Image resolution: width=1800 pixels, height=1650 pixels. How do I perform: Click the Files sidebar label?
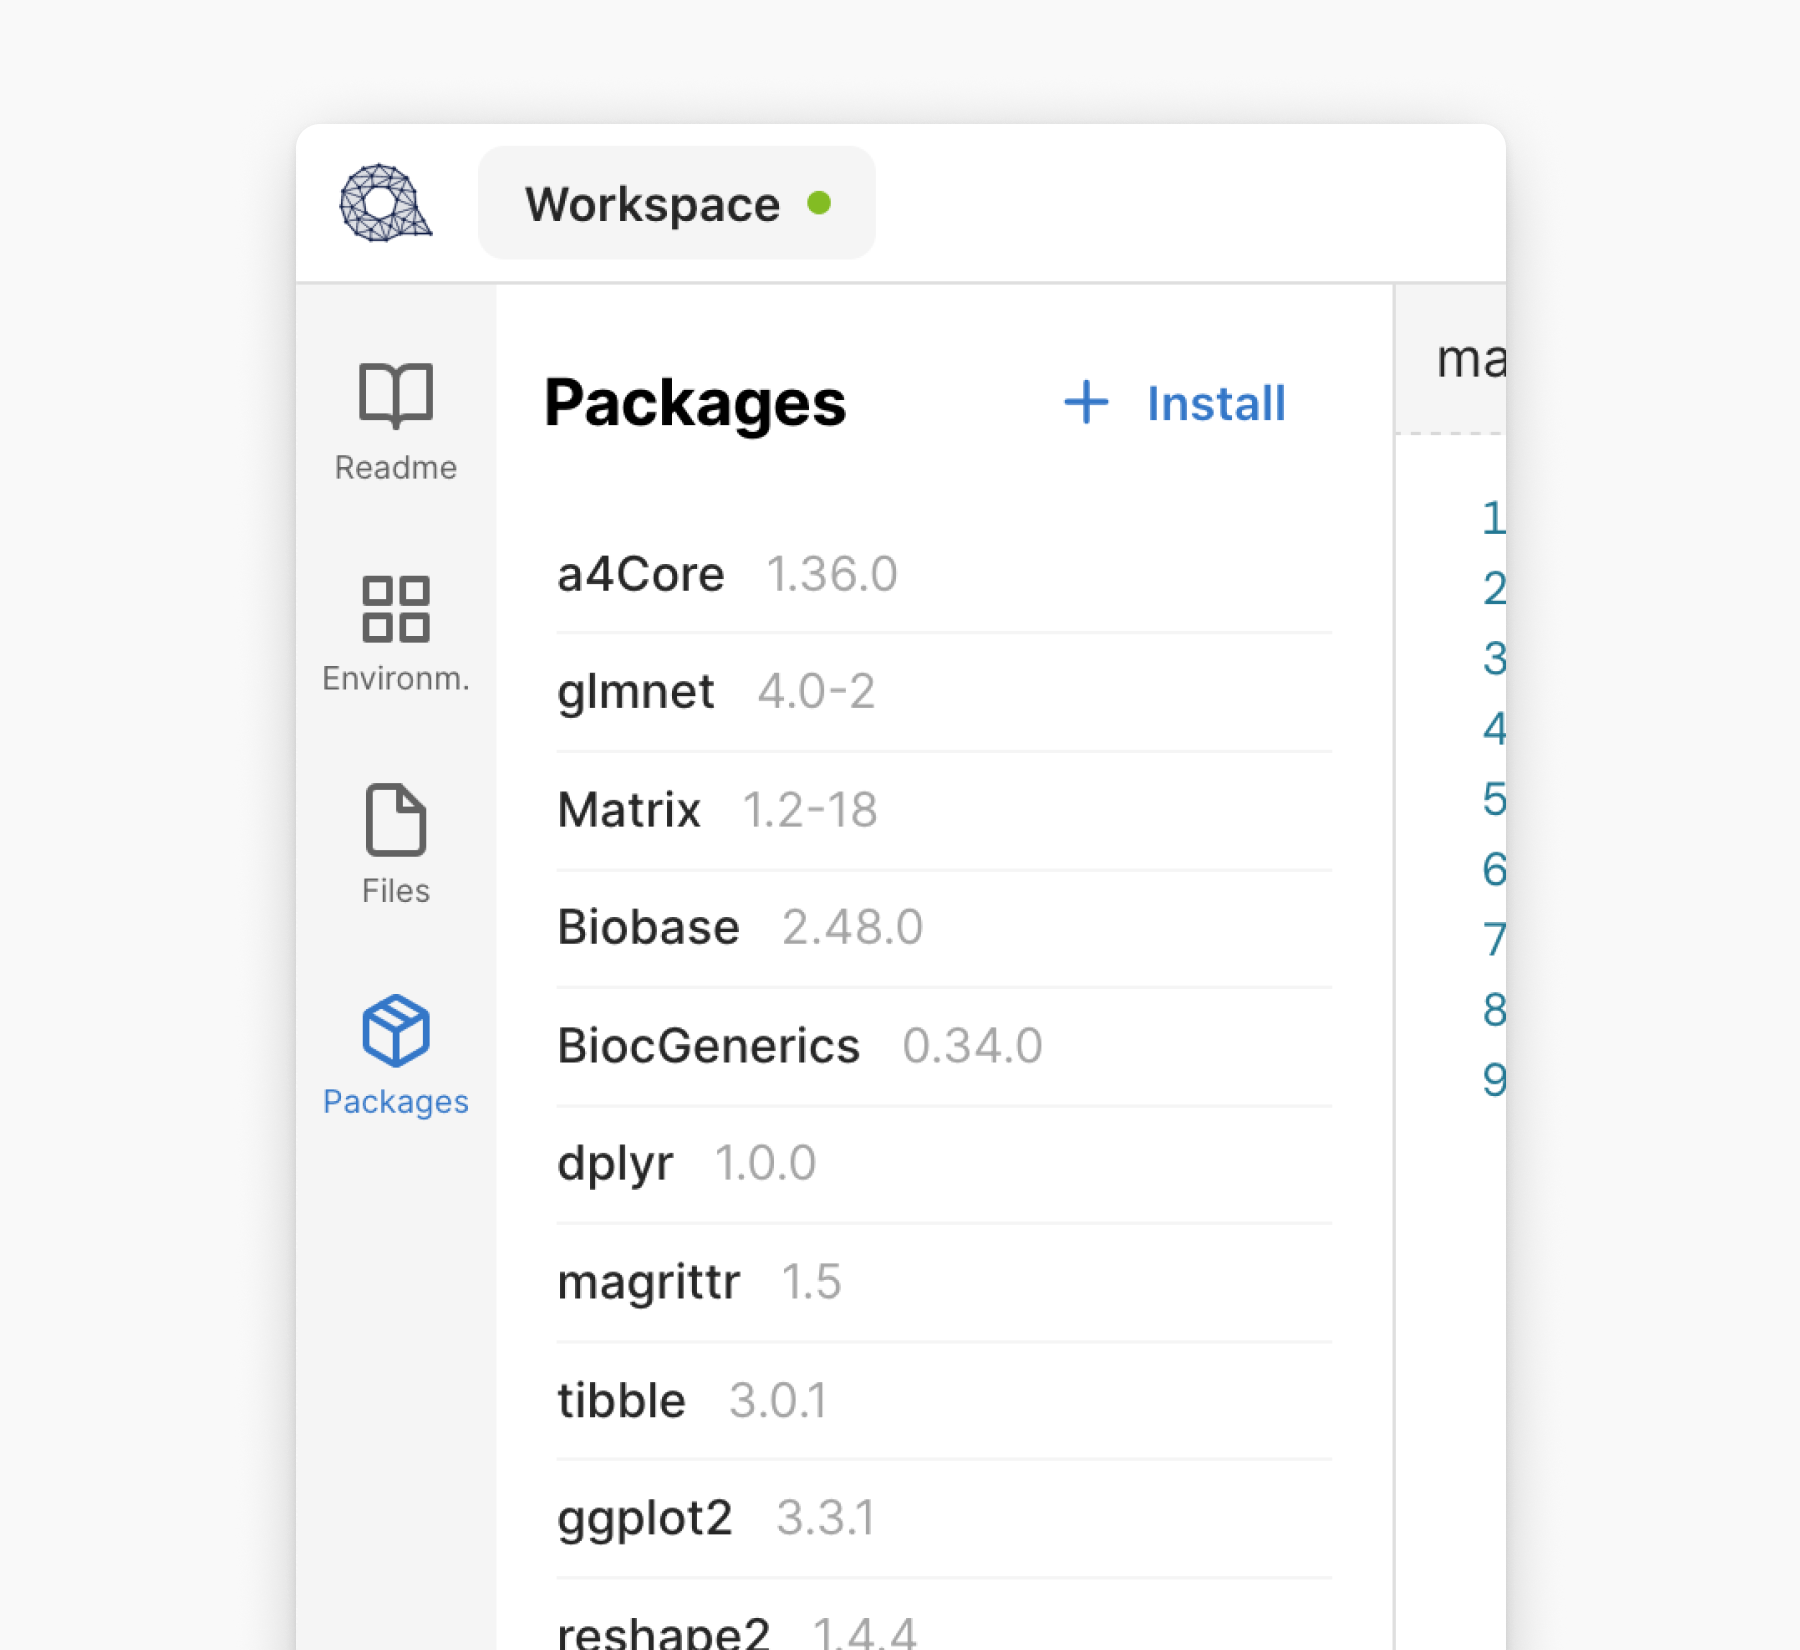pyautogui.click(x=396, y=891)
